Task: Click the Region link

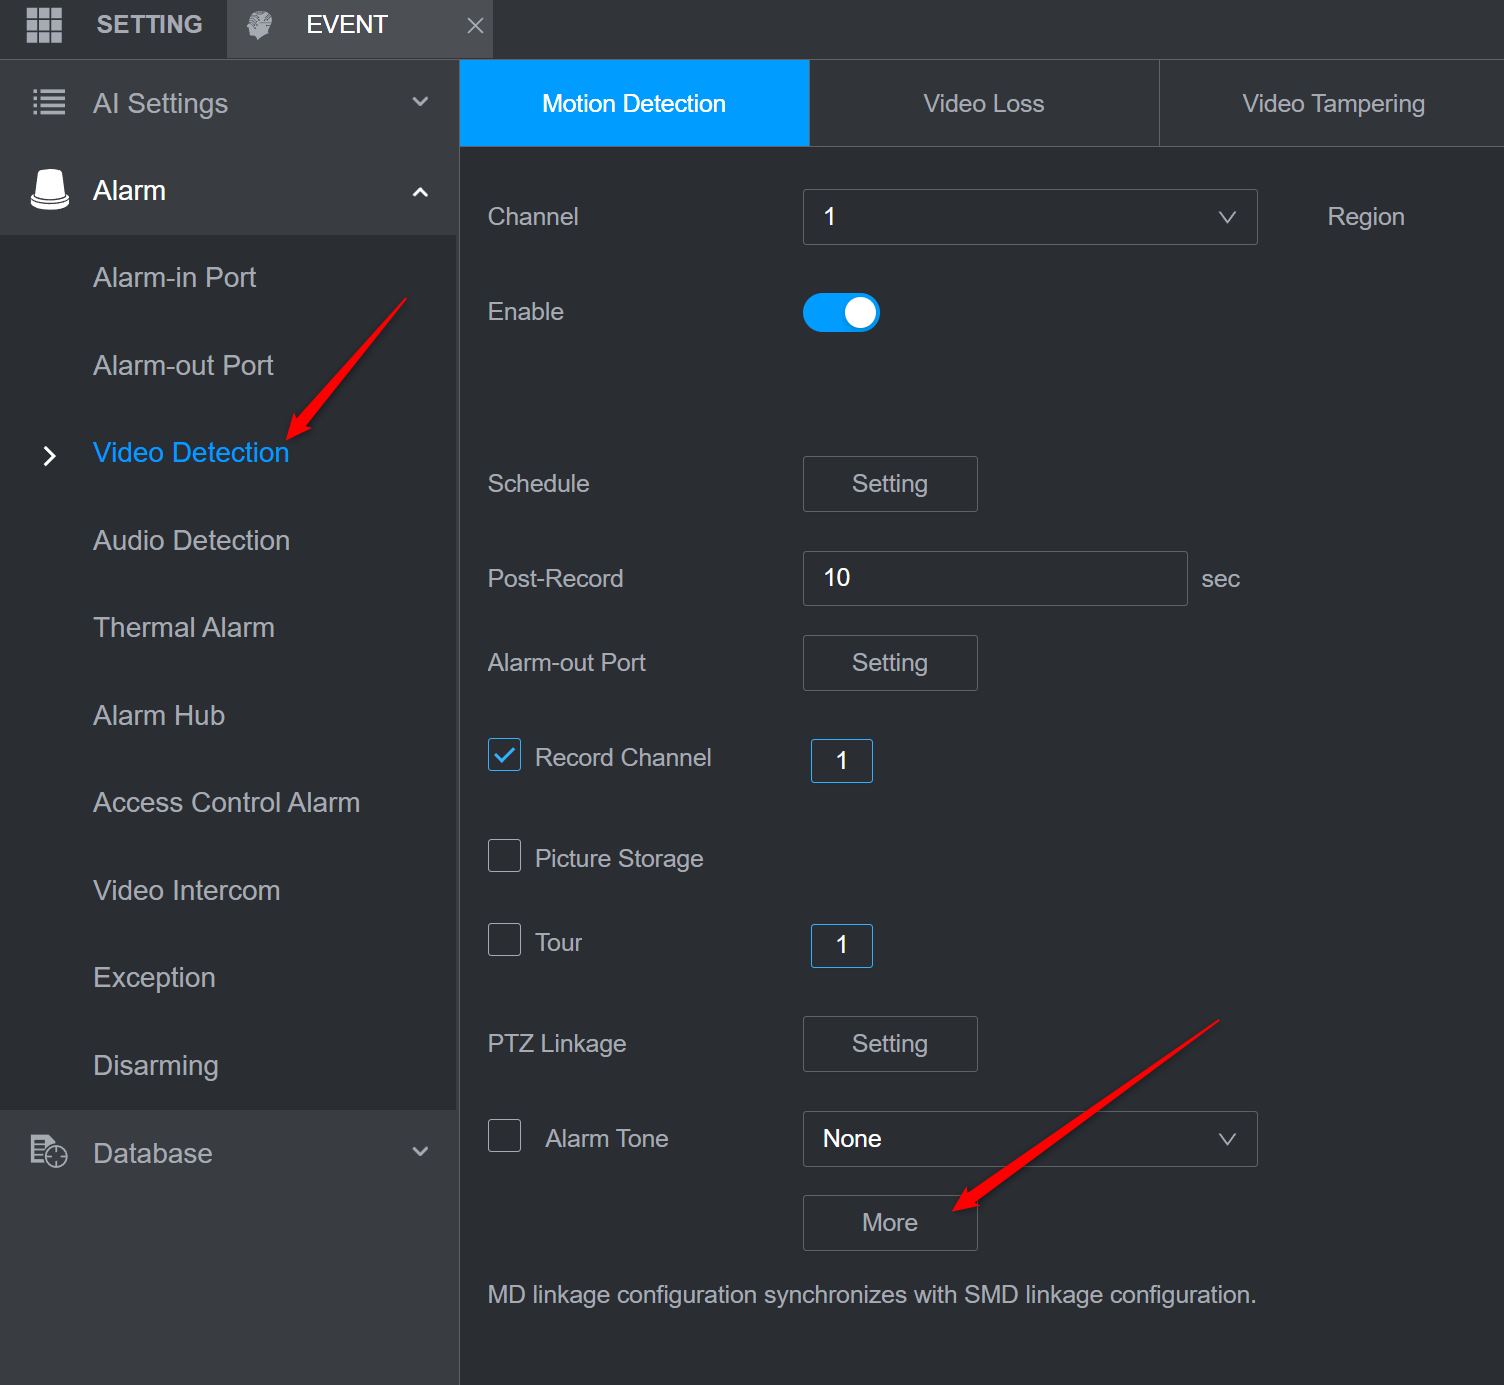Action: click(1366, 217)
